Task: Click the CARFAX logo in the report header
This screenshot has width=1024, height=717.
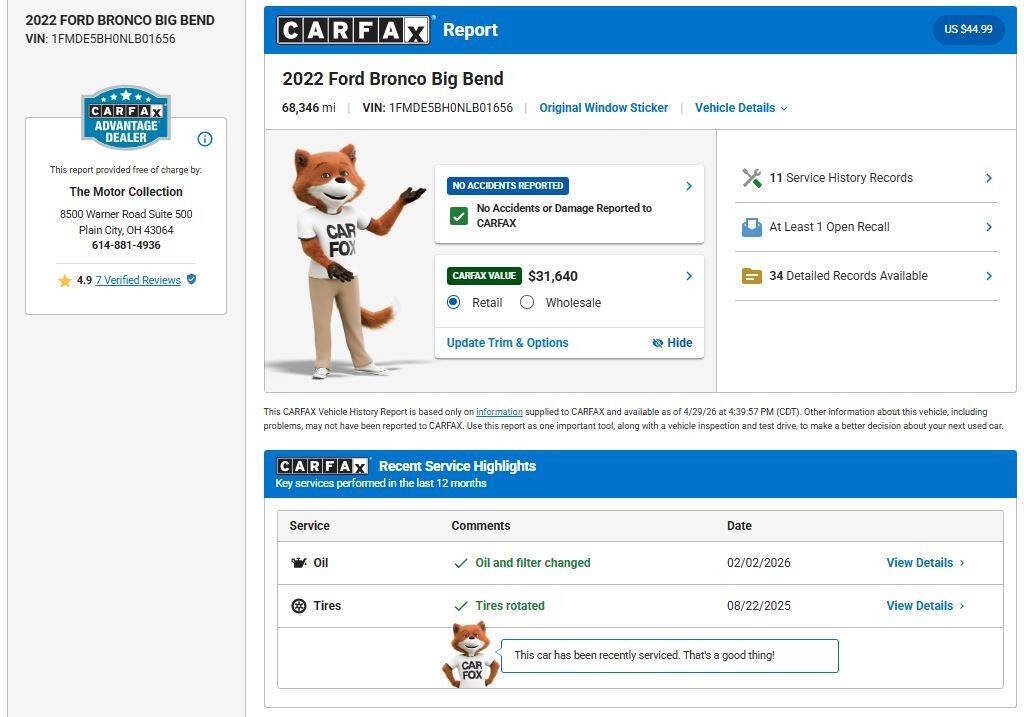Action: click(x=353, y=30)
